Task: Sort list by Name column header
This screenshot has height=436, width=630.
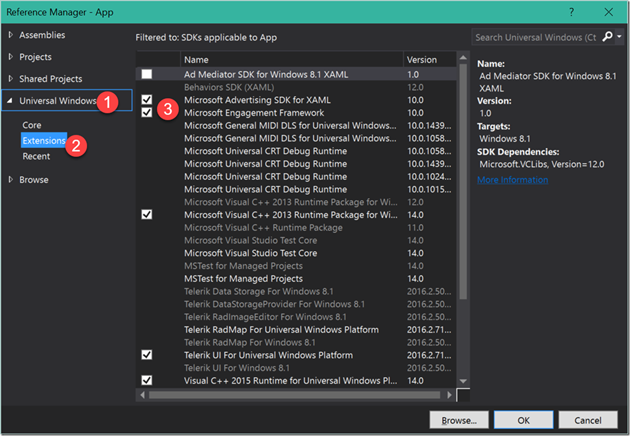Action: click(x=291, y=59)
